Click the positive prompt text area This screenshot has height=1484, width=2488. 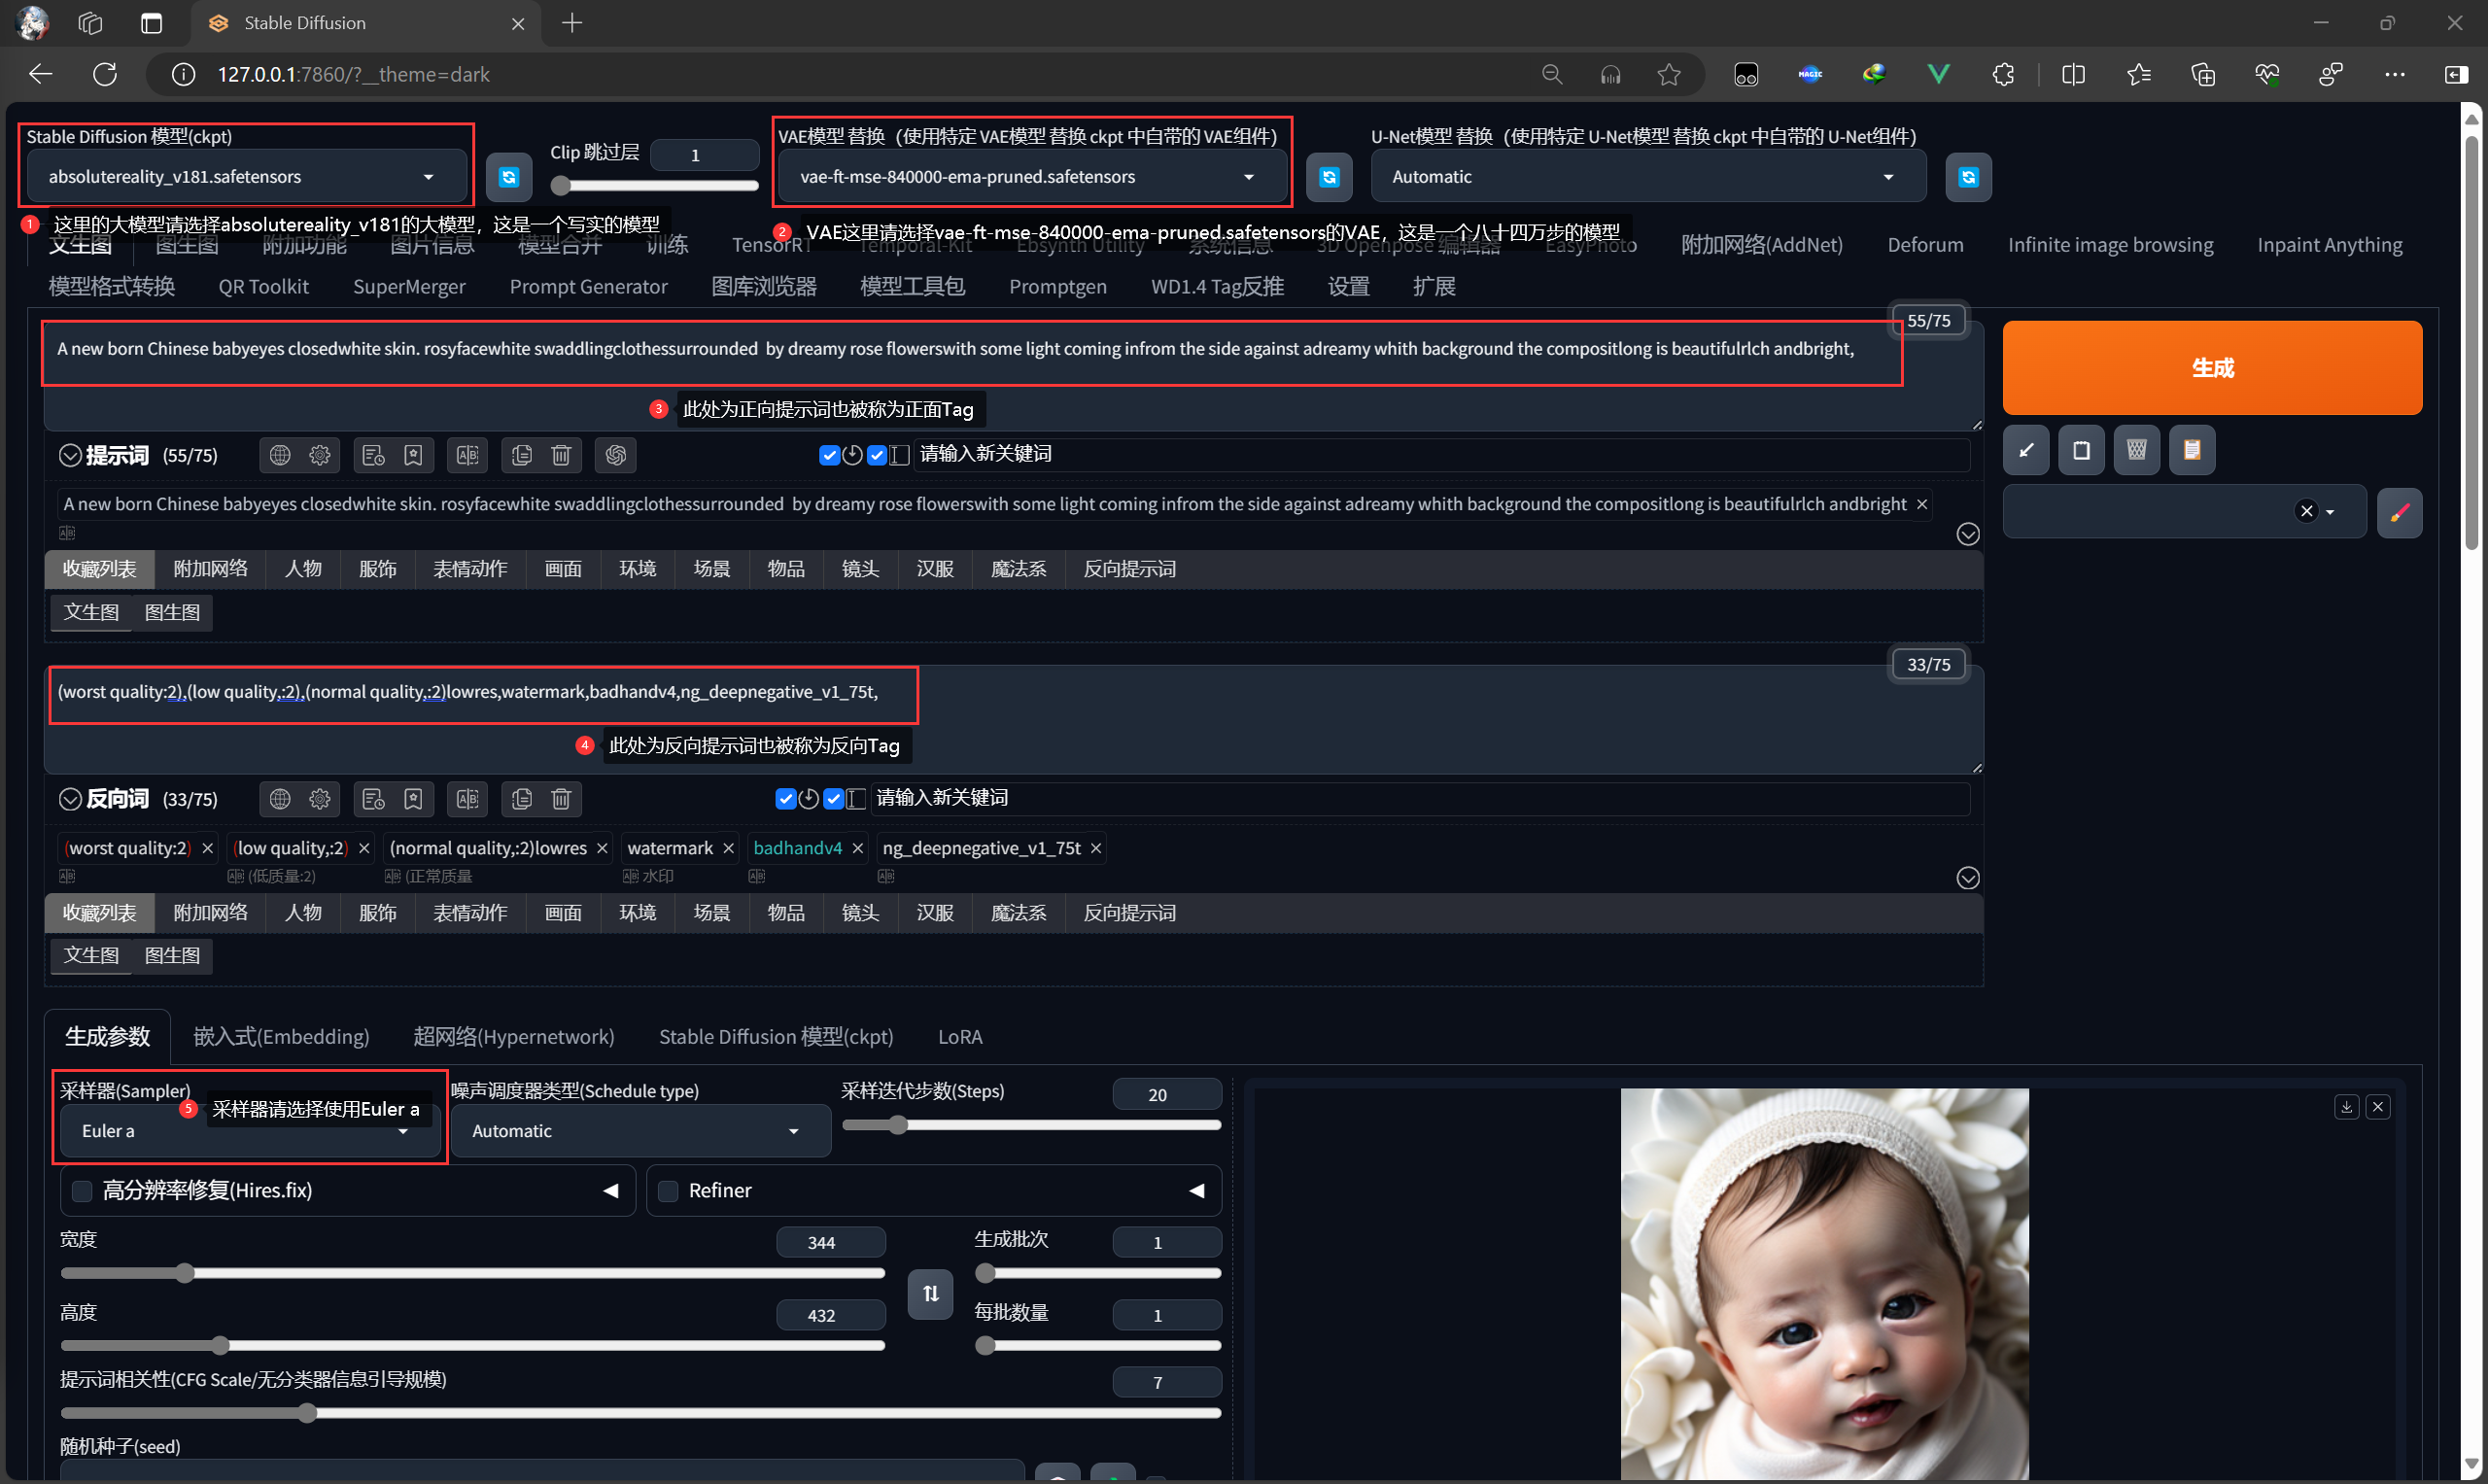[x=1012, y=376]
